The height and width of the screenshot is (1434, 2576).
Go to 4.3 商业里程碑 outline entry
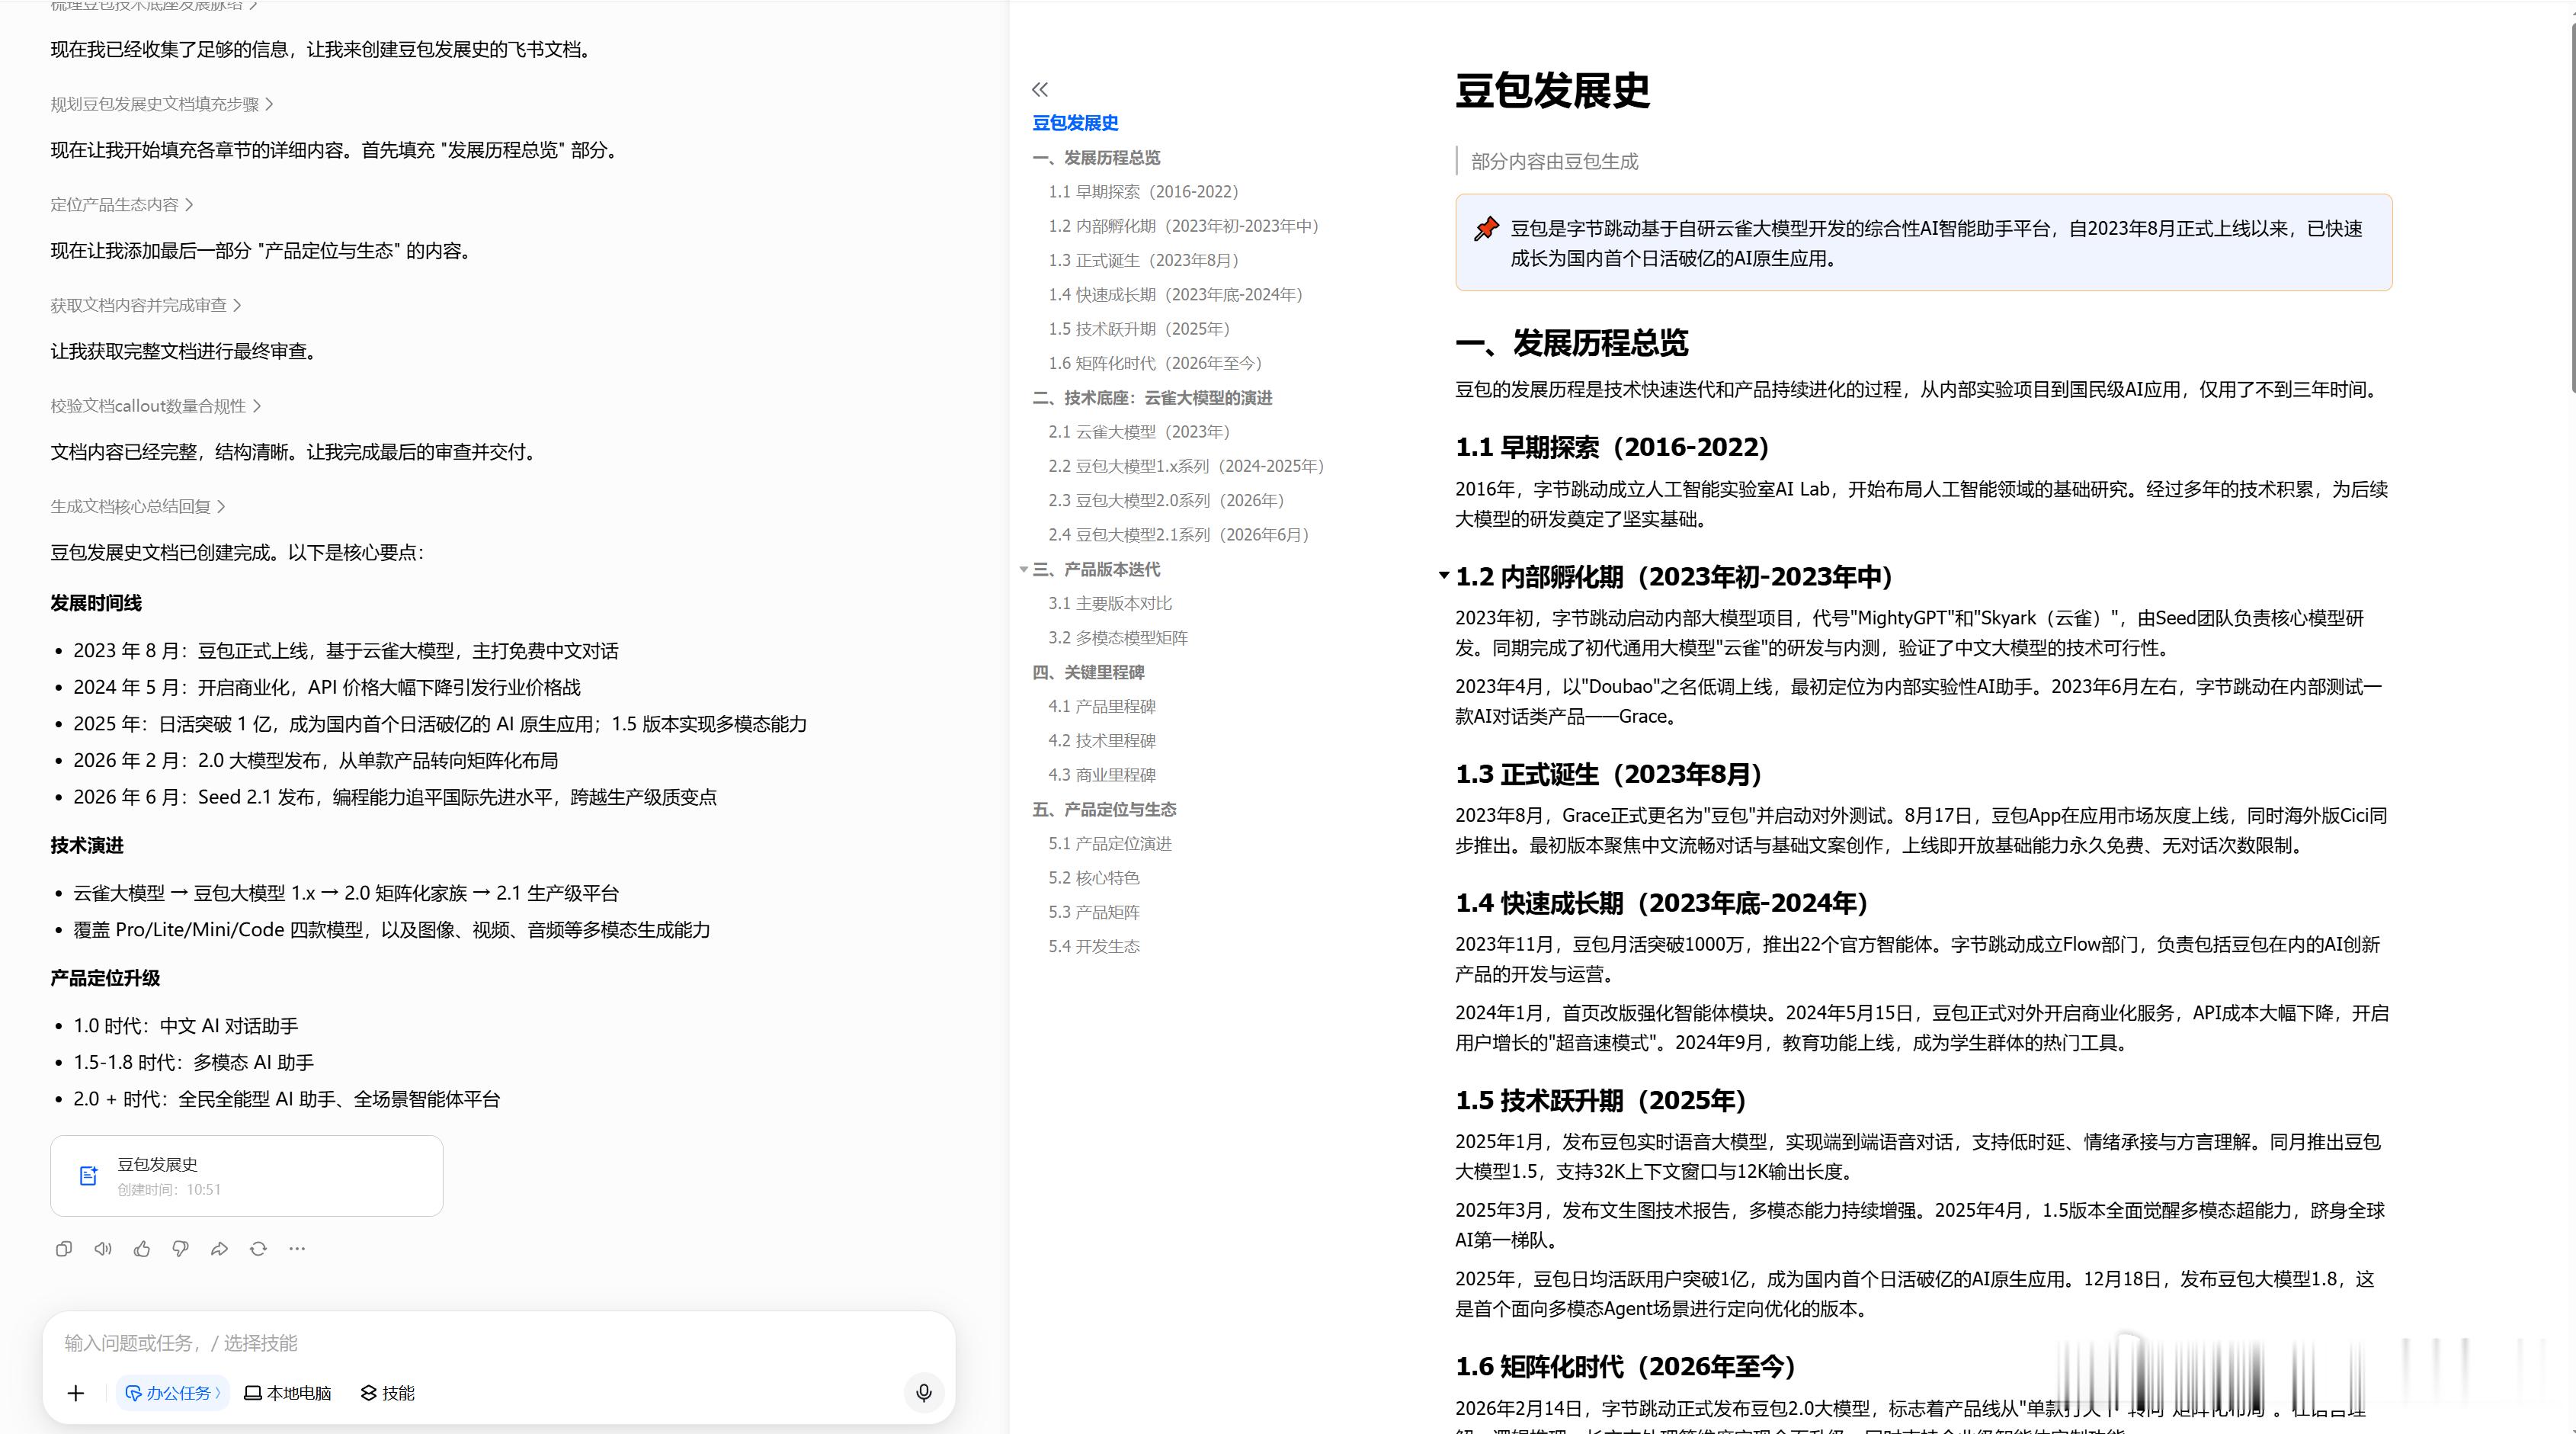tap(1102, 775)
